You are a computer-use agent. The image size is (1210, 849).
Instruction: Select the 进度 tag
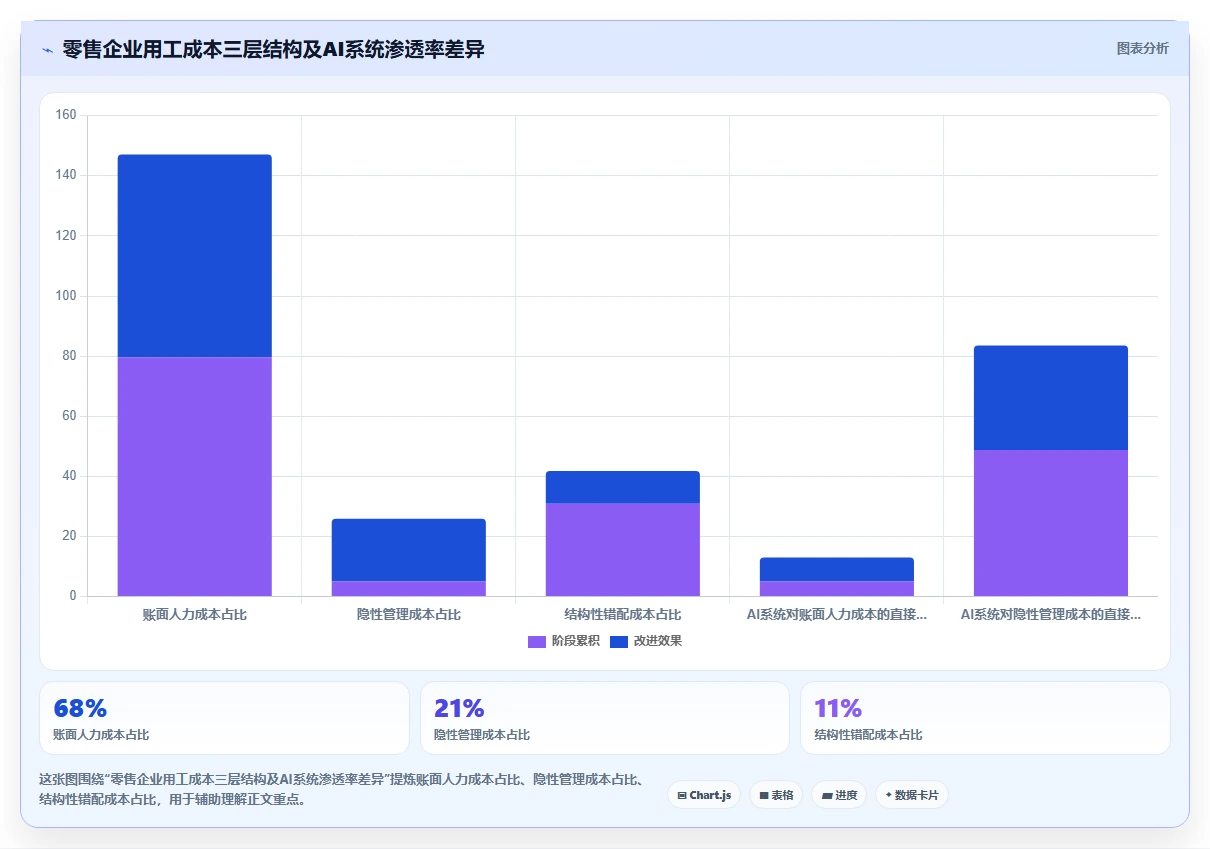[839, 795]
